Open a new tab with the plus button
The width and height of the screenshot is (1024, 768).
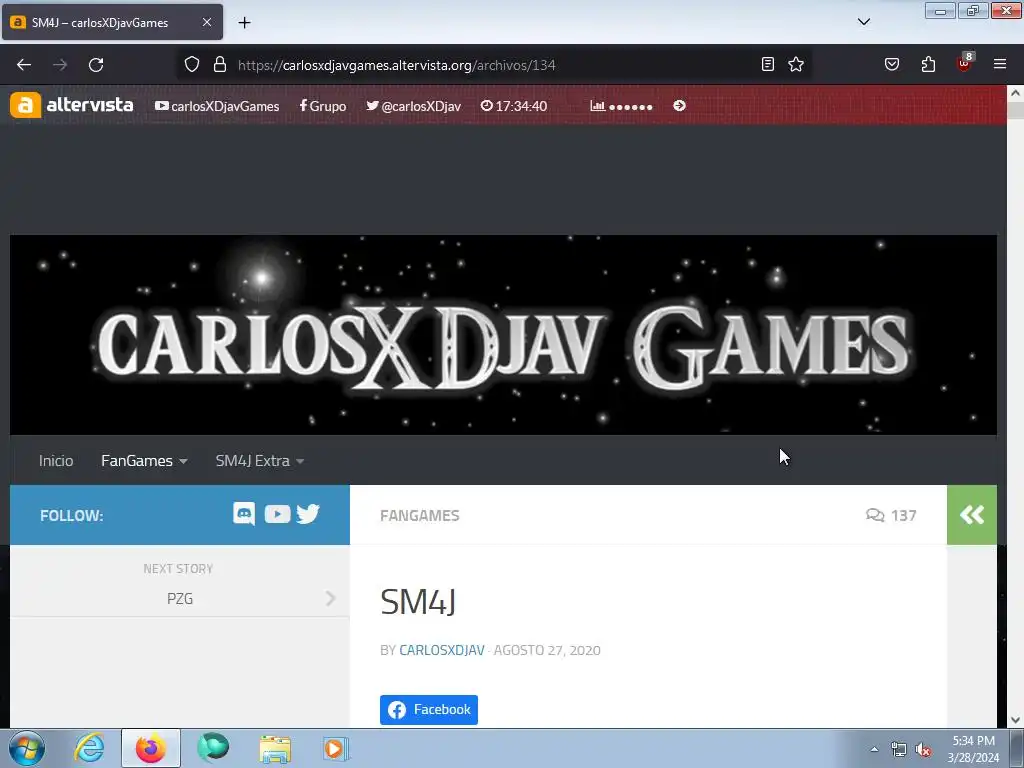click(x=244, y=23)
